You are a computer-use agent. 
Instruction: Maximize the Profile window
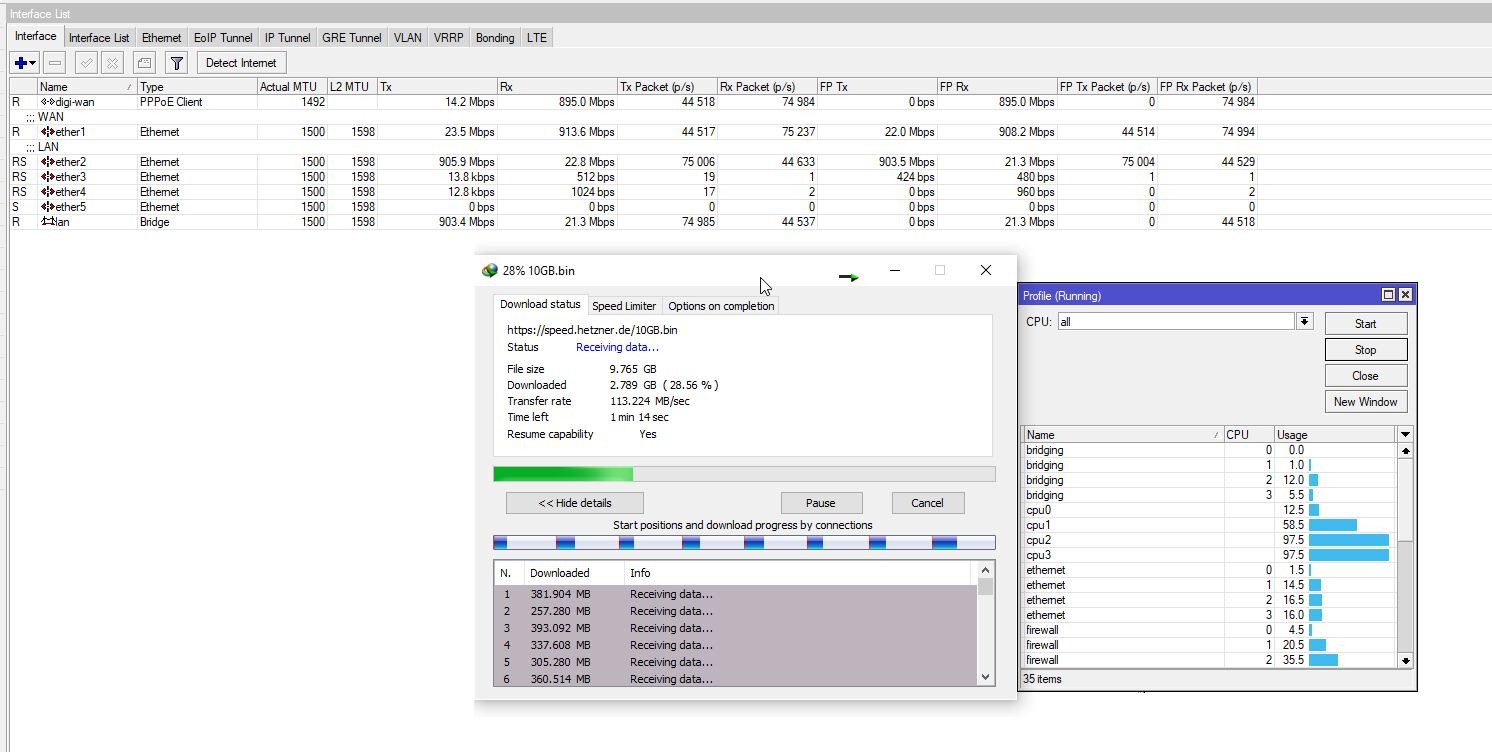coord(1388,295)
